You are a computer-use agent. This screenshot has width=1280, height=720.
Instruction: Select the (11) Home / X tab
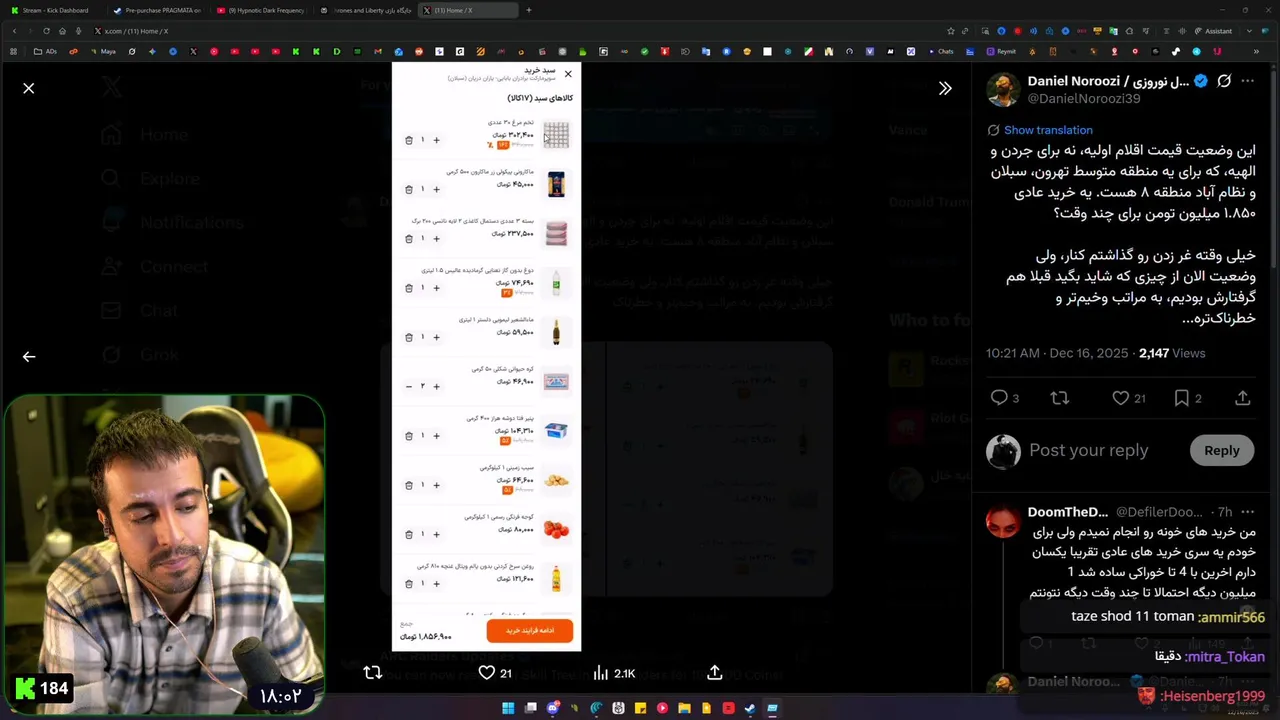pos(468,10)
